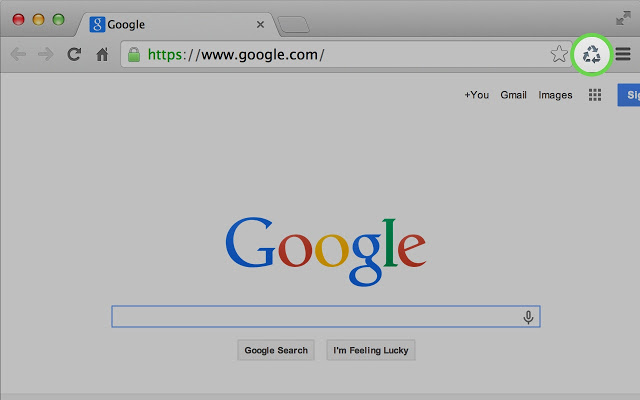The image size is (640, 400).
Task: Open the +You link
Action: [476, 95]
